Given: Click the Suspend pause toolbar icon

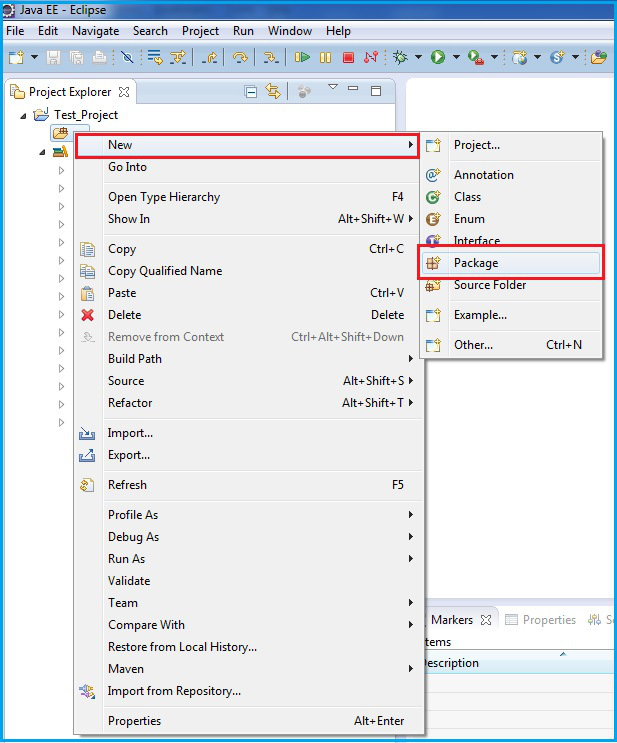Looking at the screenshot, I should point(325,58).
